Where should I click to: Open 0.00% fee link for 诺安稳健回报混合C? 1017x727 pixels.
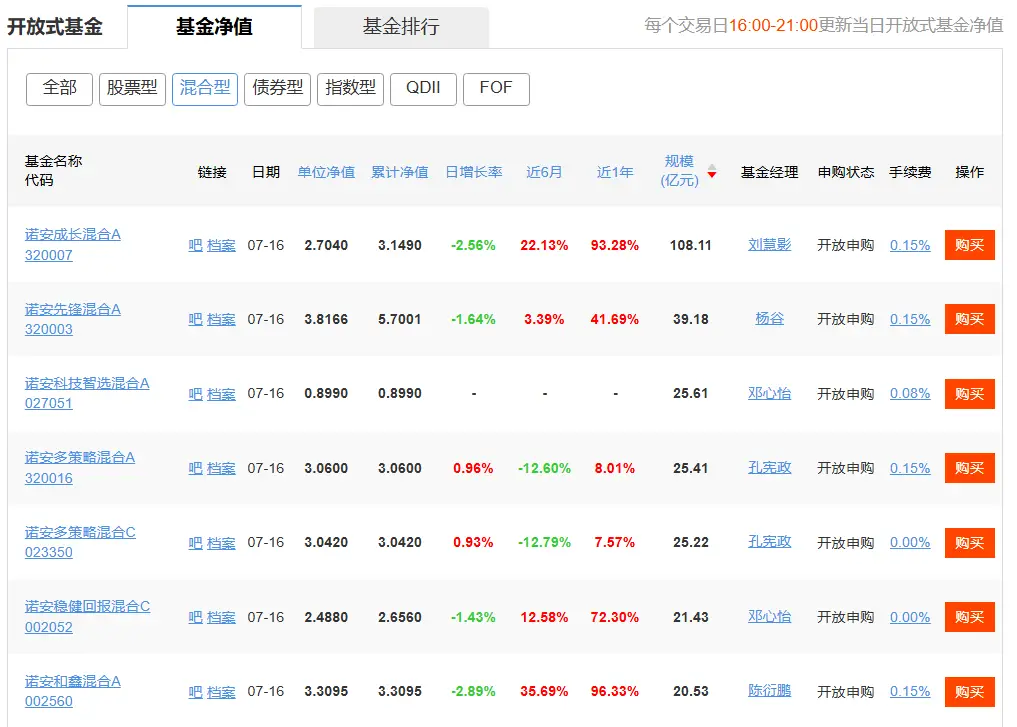[x=909, y=617]
